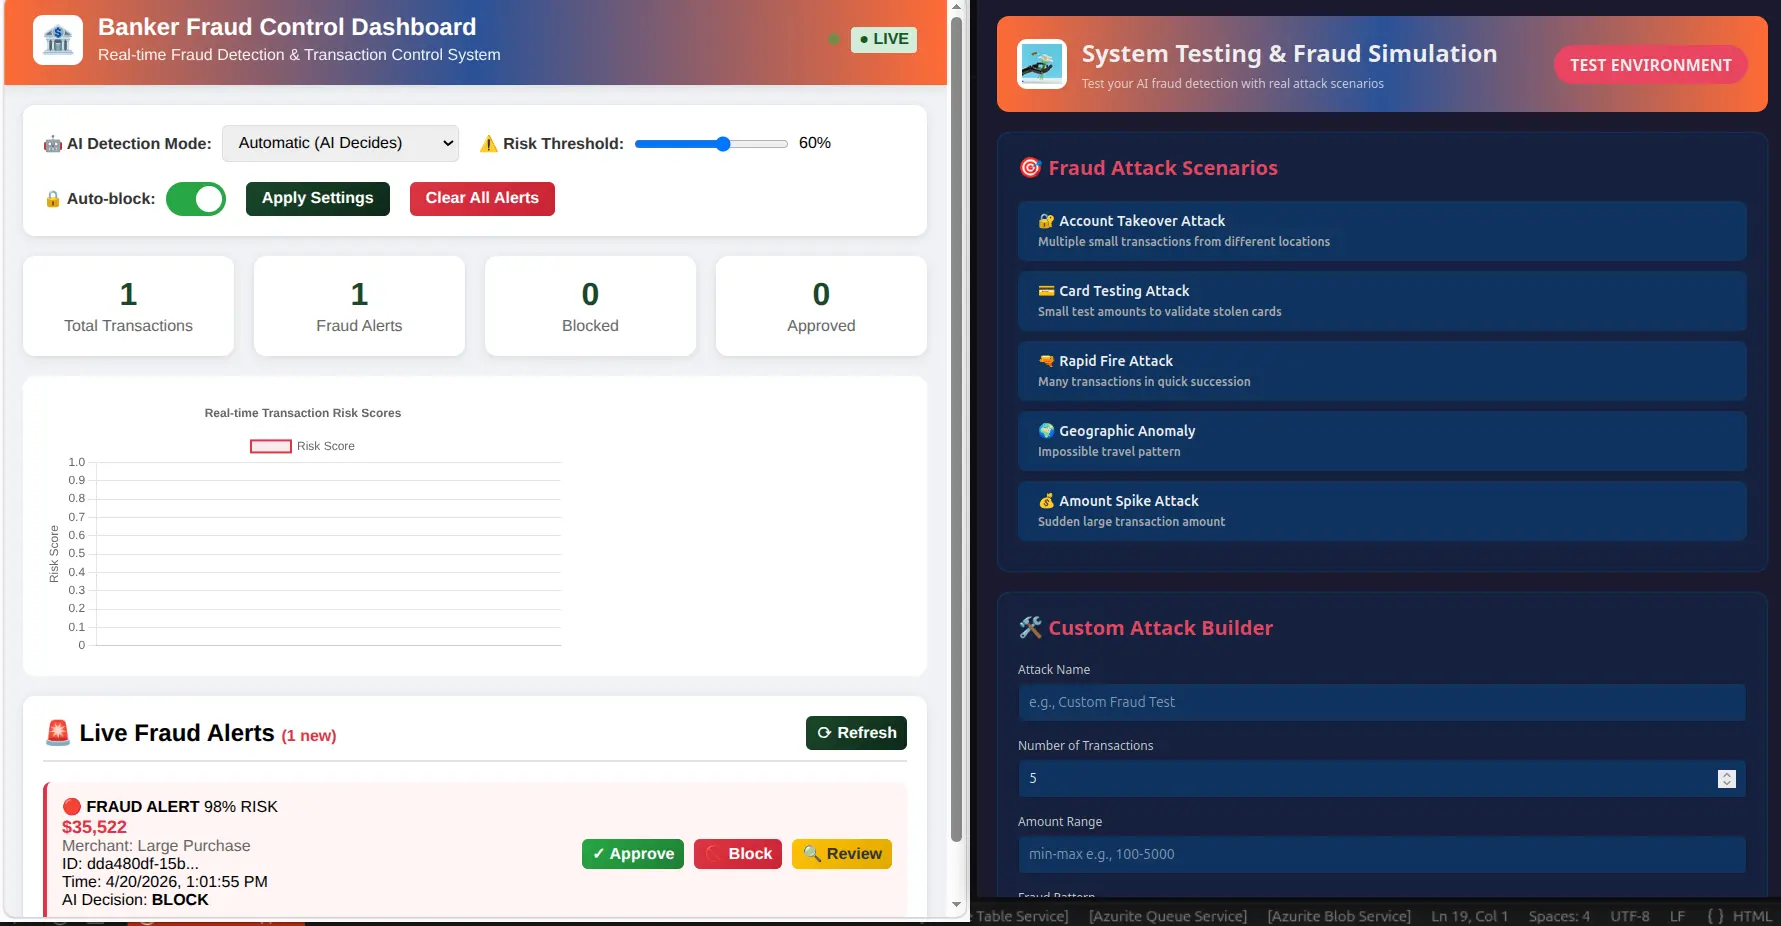
Task: Click Azurite Blob Service in status bar
Action: (x=1339, y=916)
